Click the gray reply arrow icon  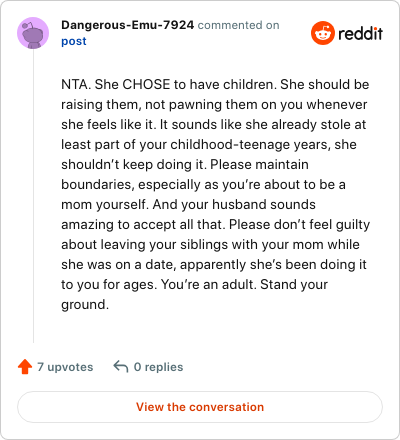click(121, 366)
